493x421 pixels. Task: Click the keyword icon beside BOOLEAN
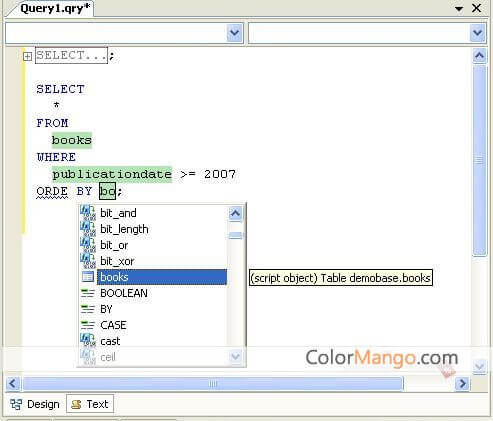point(88,293)
